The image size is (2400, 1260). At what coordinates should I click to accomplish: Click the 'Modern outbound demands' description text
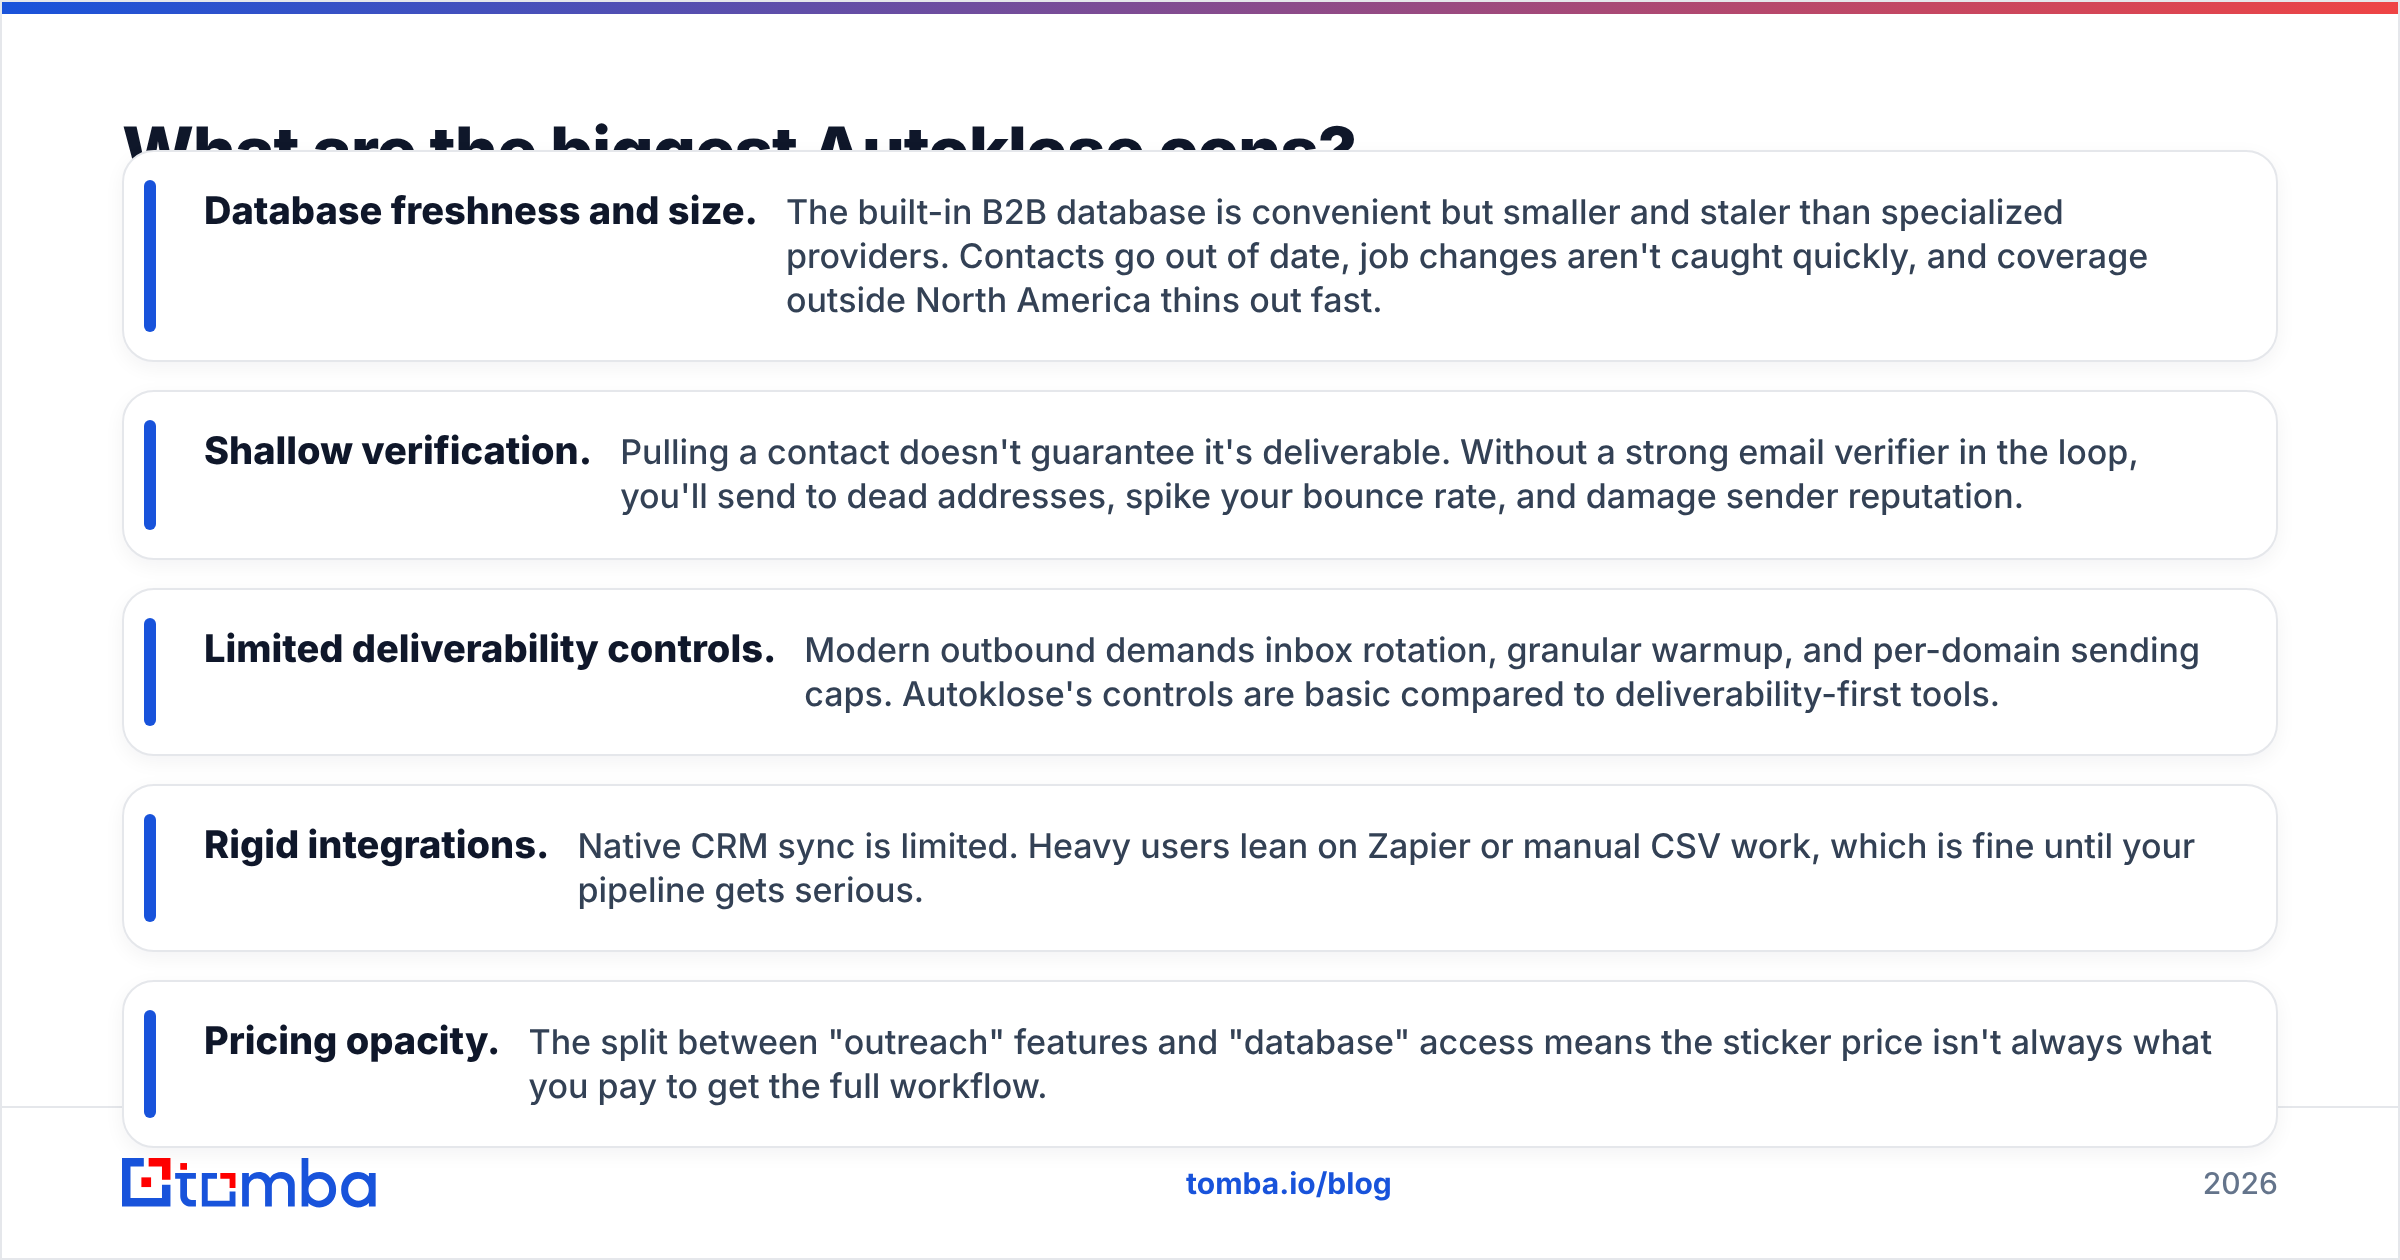pyautogui.click(x=1502, y=672)
